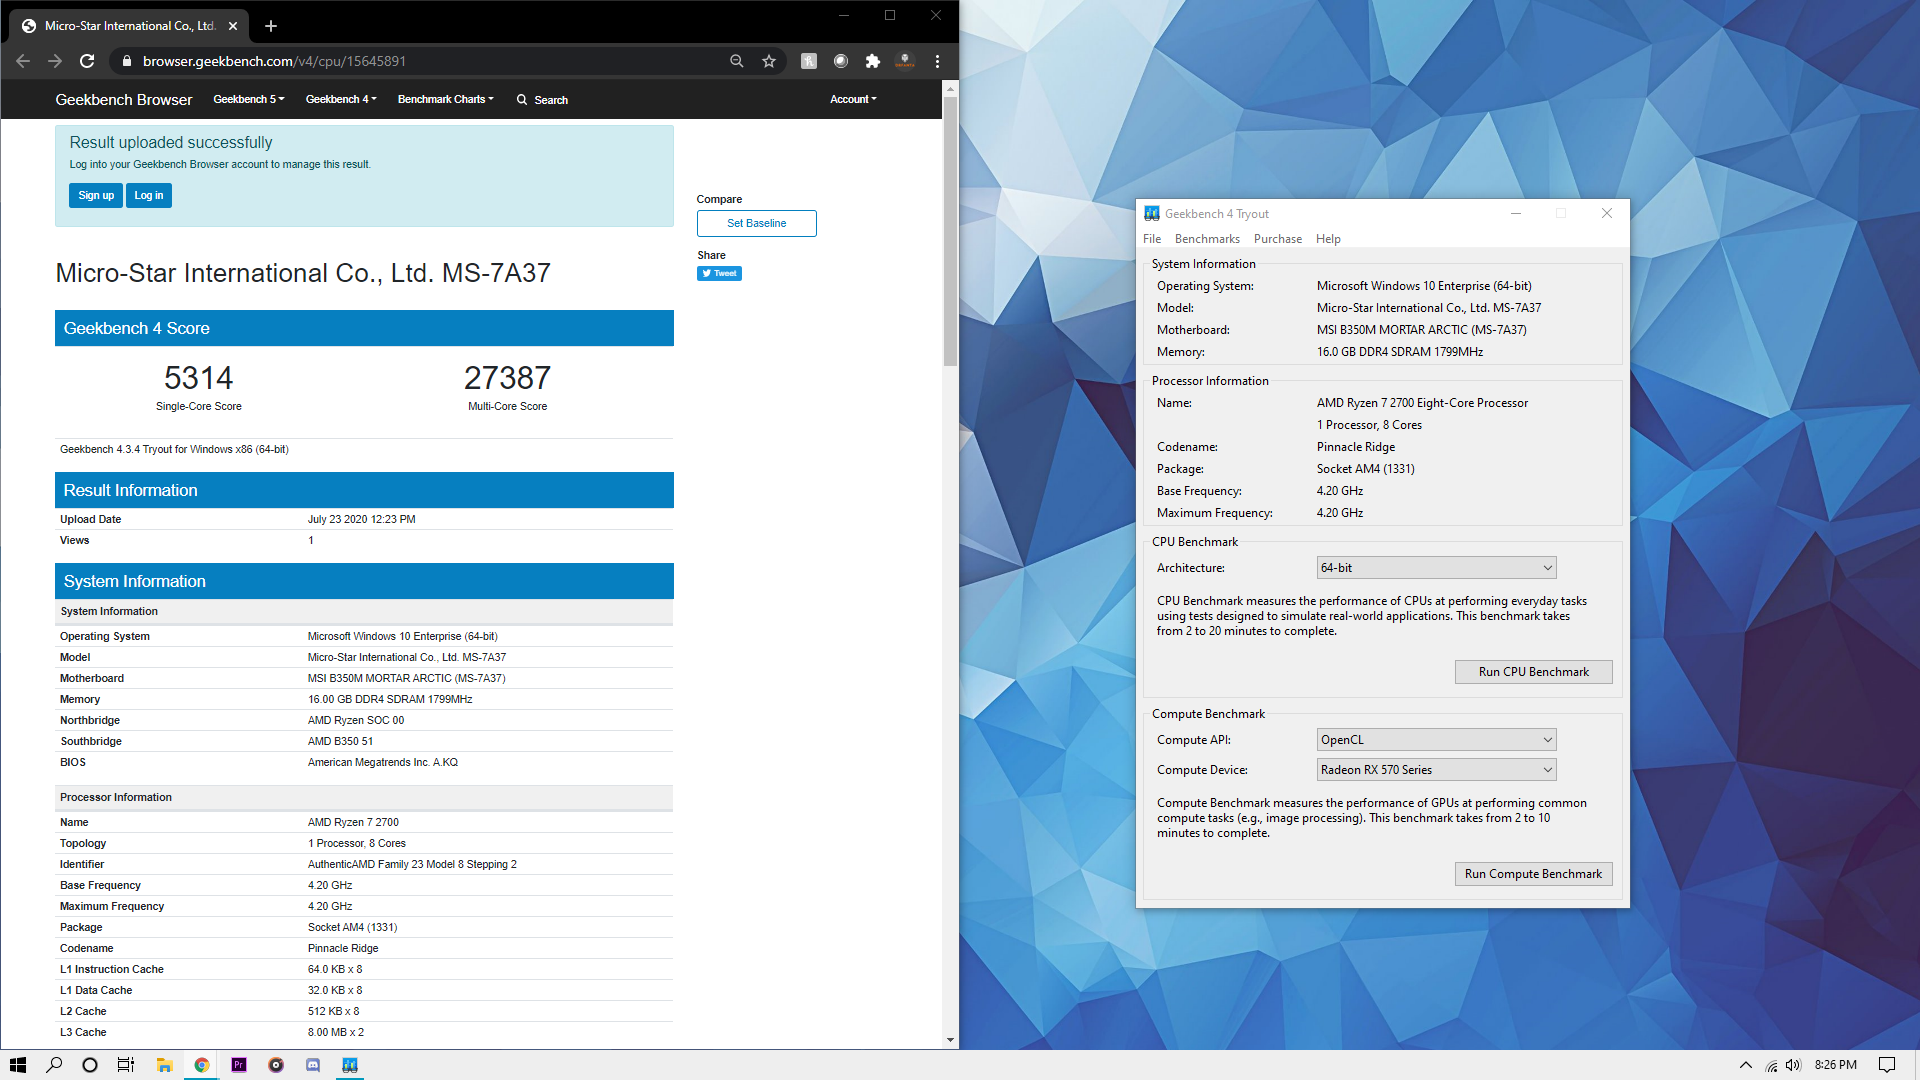This screenshot has height=1080, width=1920.
Task: Show hidden system tray icons
Action: point(1746,1065)
